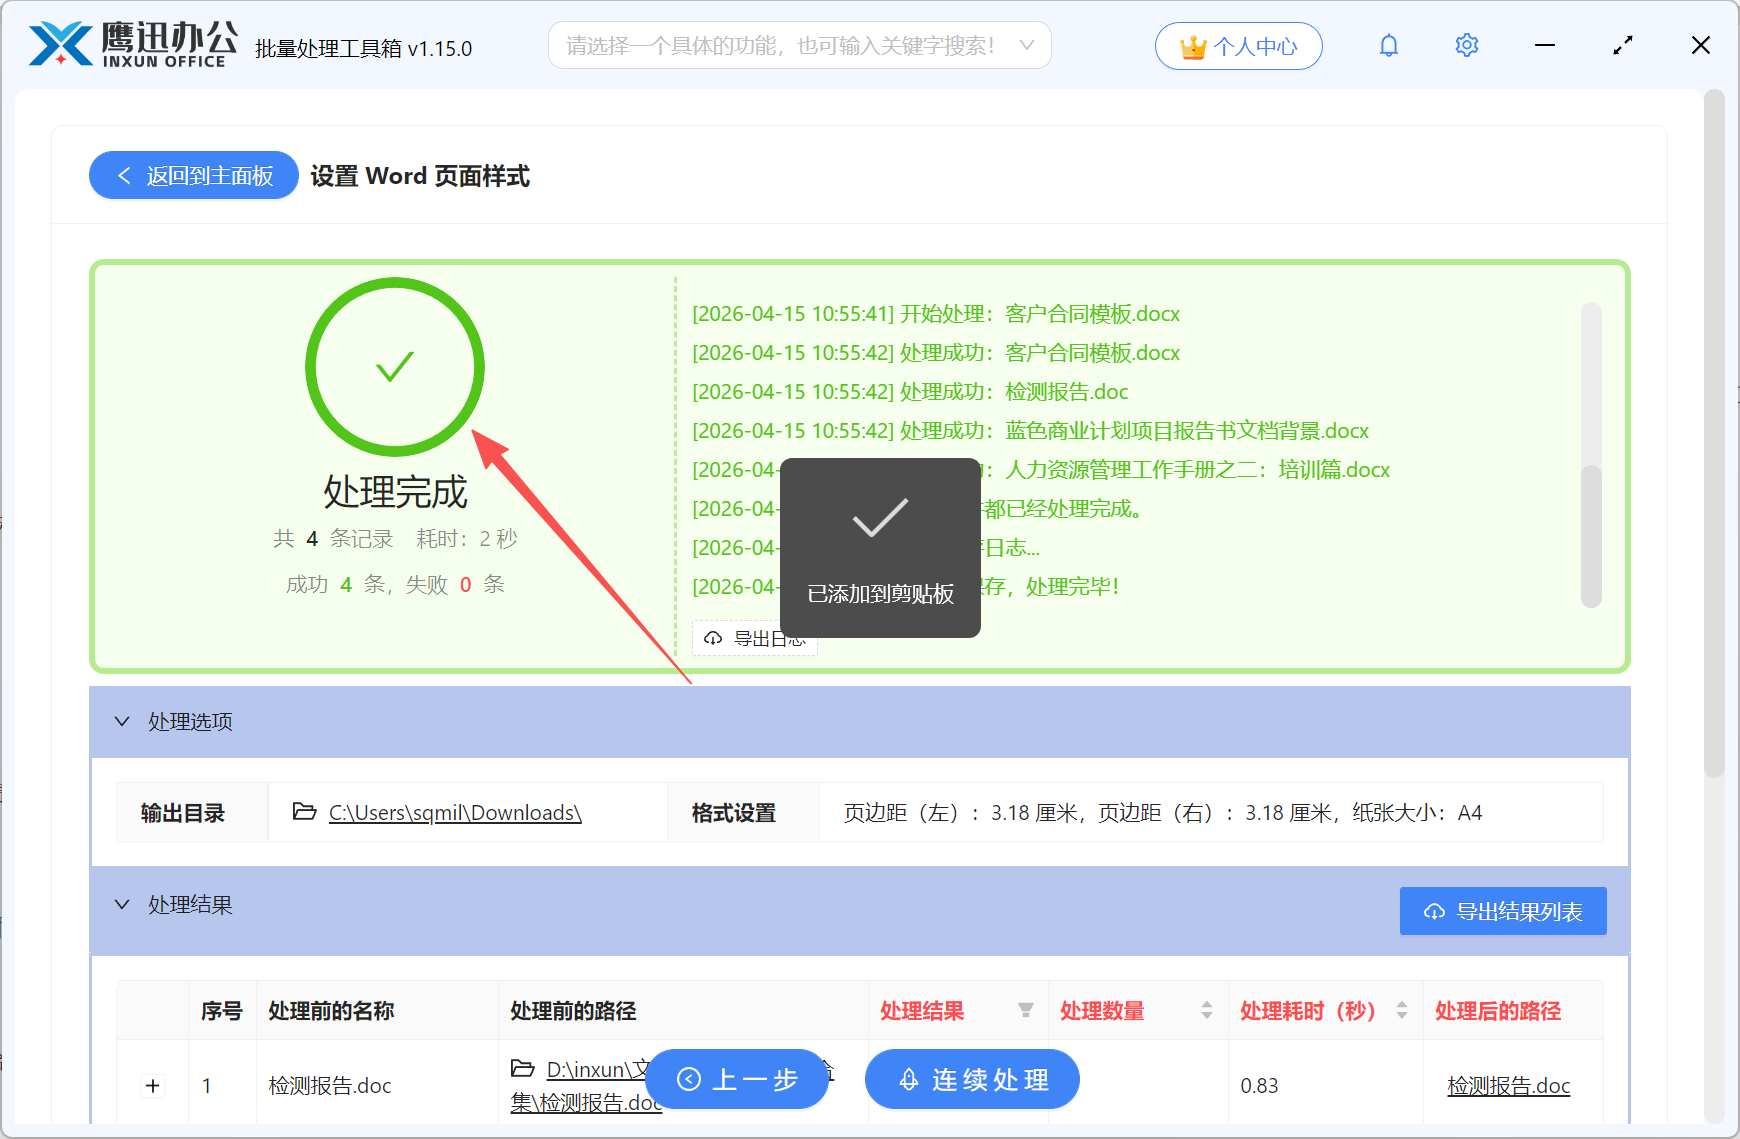Screen dimensions: 1740x1139
Task: Open 检测报告.doc in the 处理后的路径 column
Action: [1508, 1085]
